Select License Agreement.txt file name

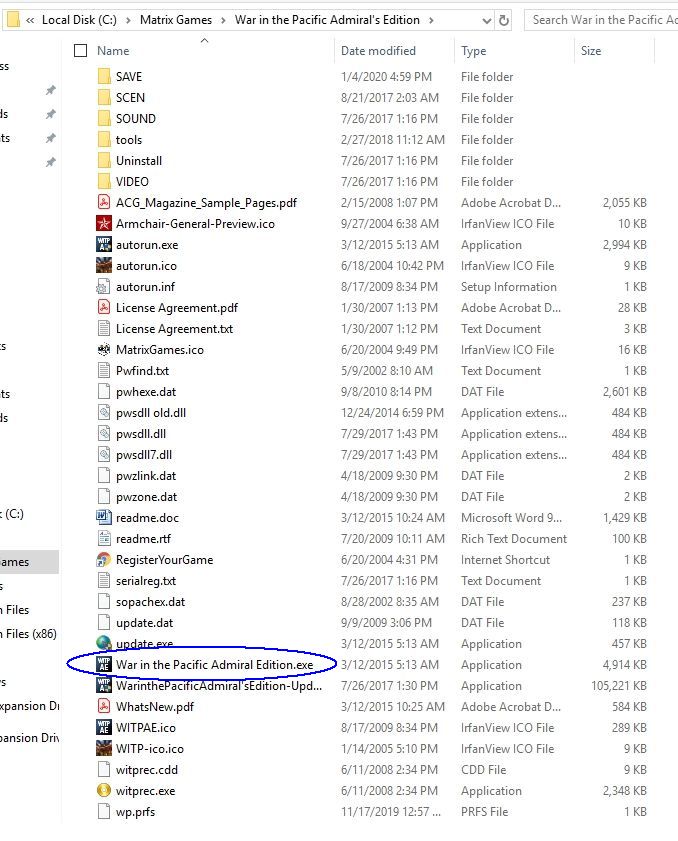click(x=174, y=328)
